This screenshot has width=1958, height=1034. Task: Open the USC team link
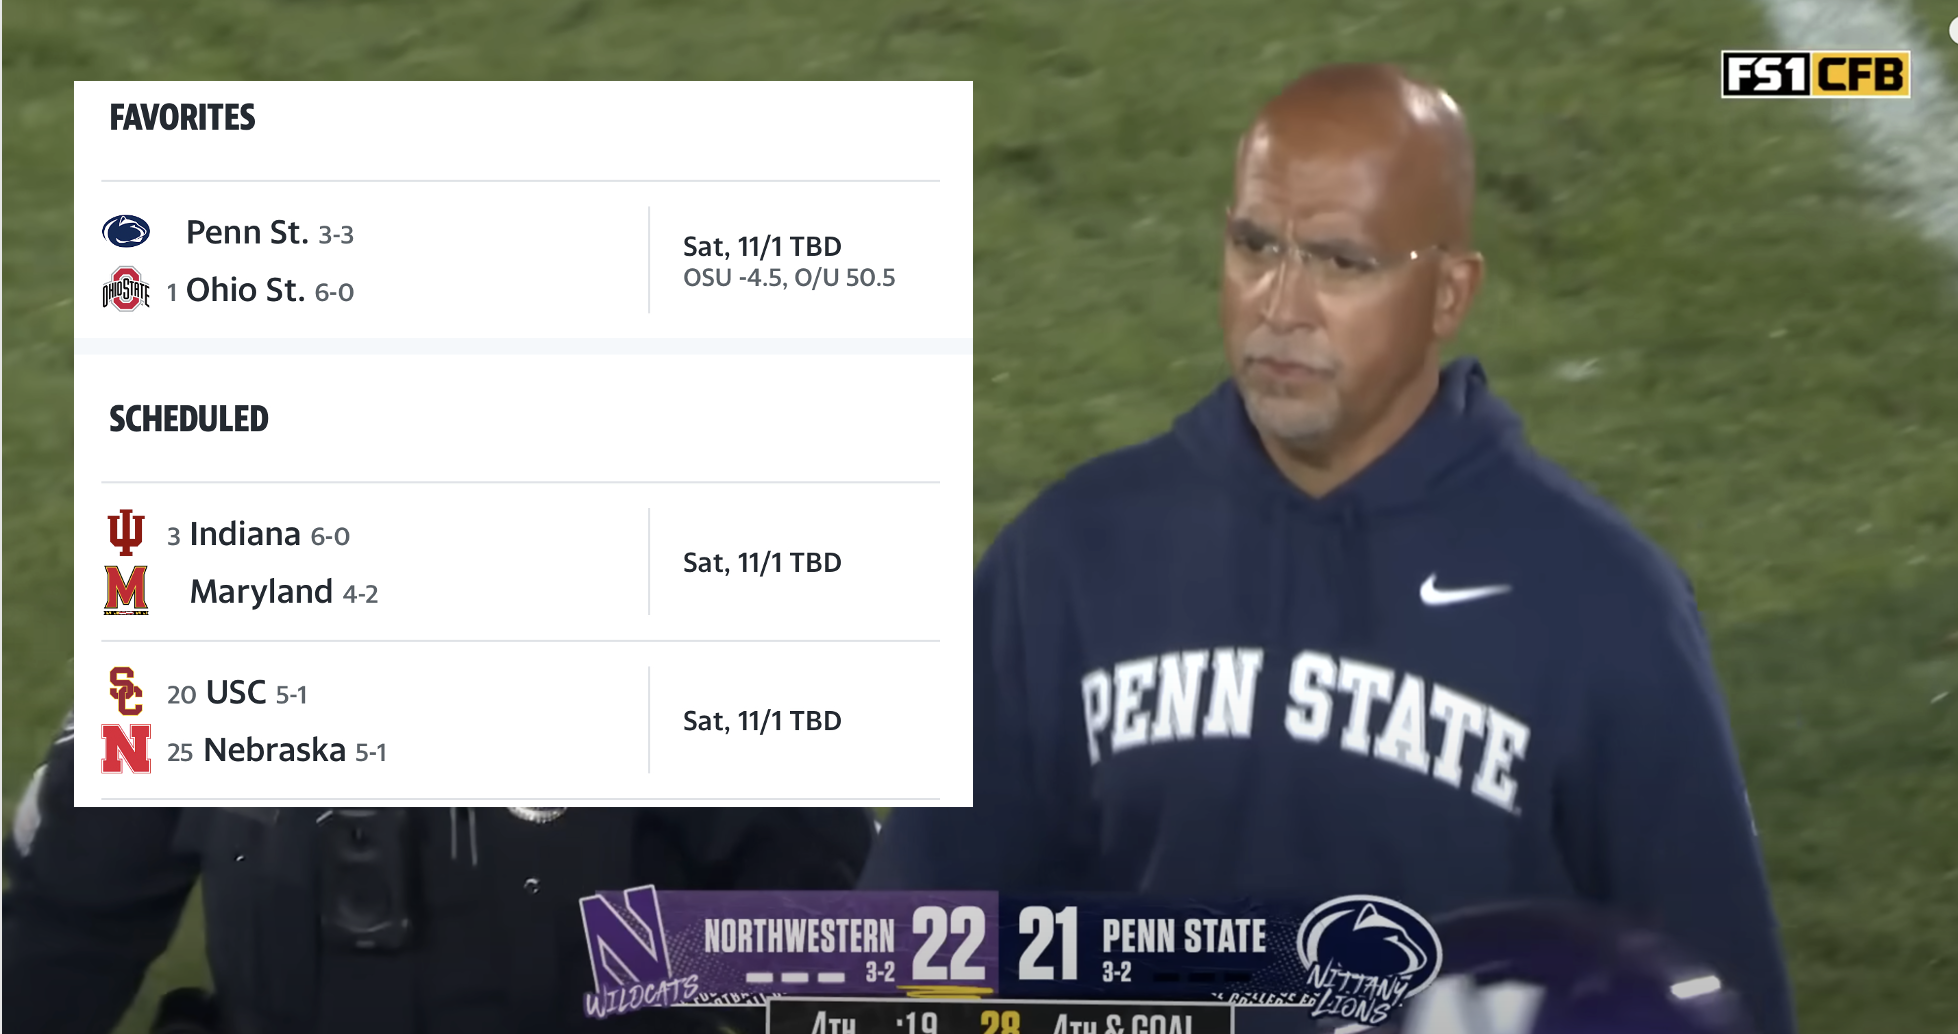click(x=236, y=692)
